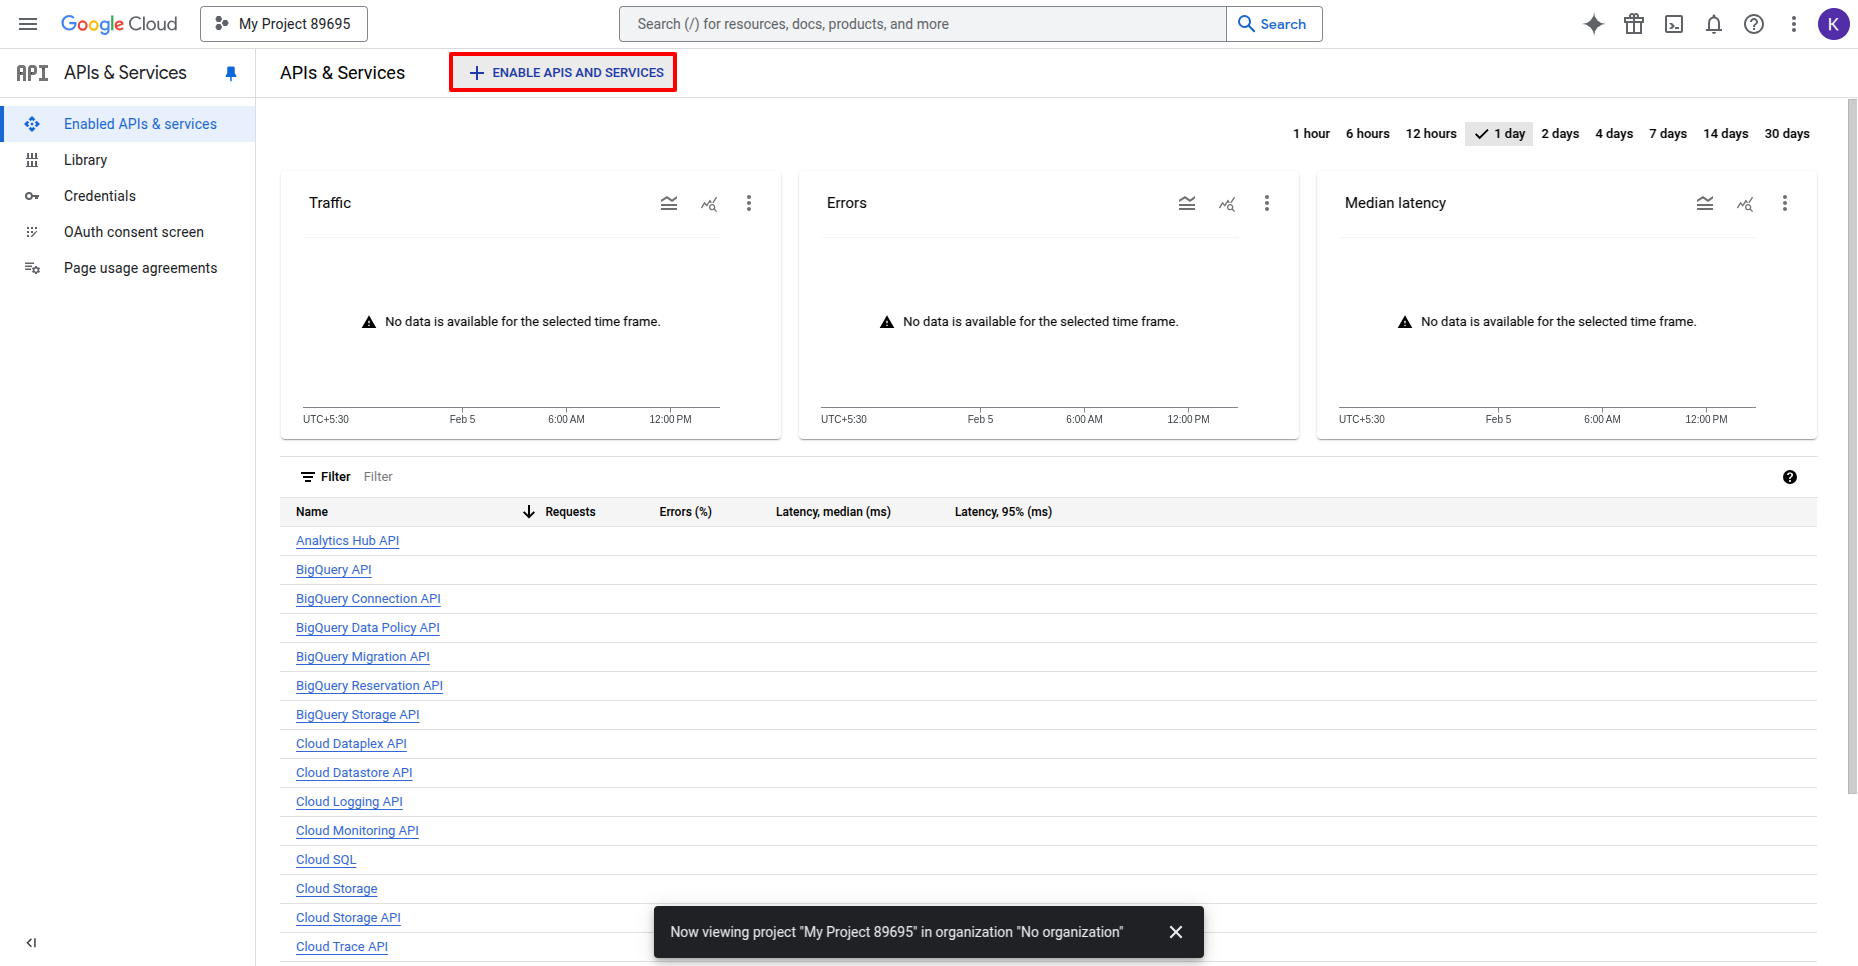Screen dimensions: 1858x966
Task: Open Cloud Monitoring API link
Action: click(357, 831)
